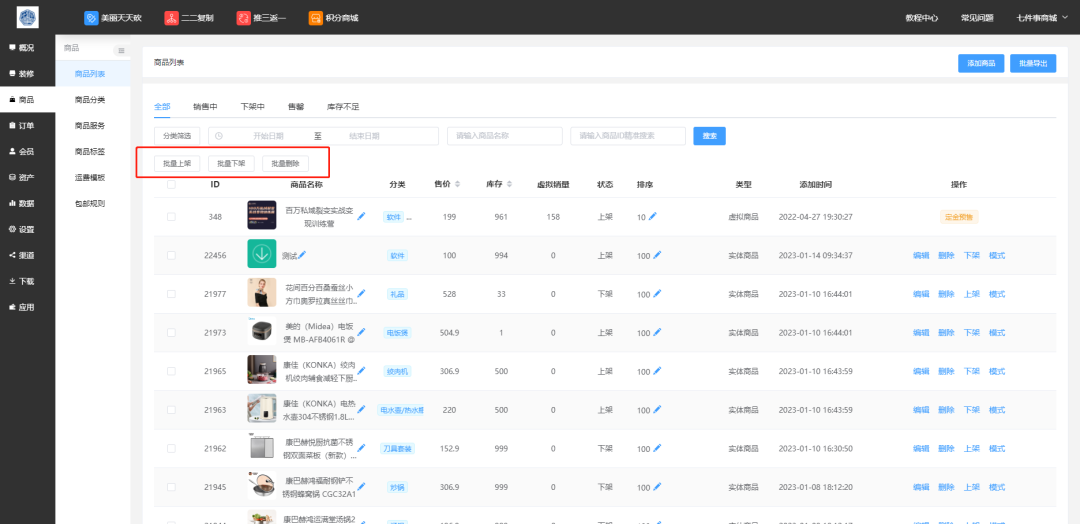Edit sort value pencil in row 22456
Screen dimensions: 1080x524
tap(657, 255)
